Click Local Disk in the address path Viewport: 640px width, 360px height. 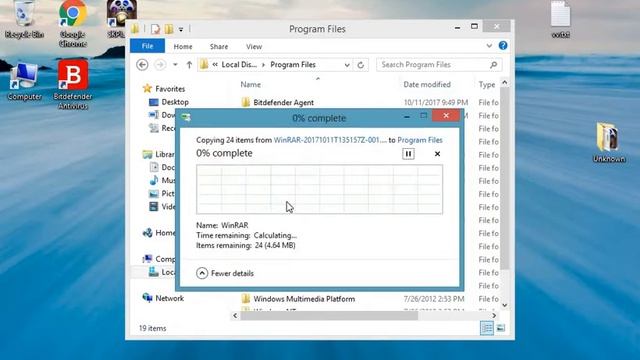click(x=239, y=64)
